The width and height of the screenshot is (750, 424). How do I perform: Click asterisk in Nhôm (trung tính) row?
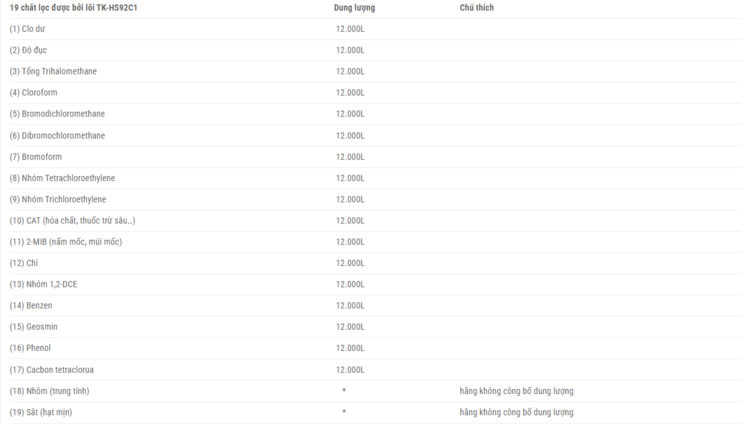click(x=344, y=391)
